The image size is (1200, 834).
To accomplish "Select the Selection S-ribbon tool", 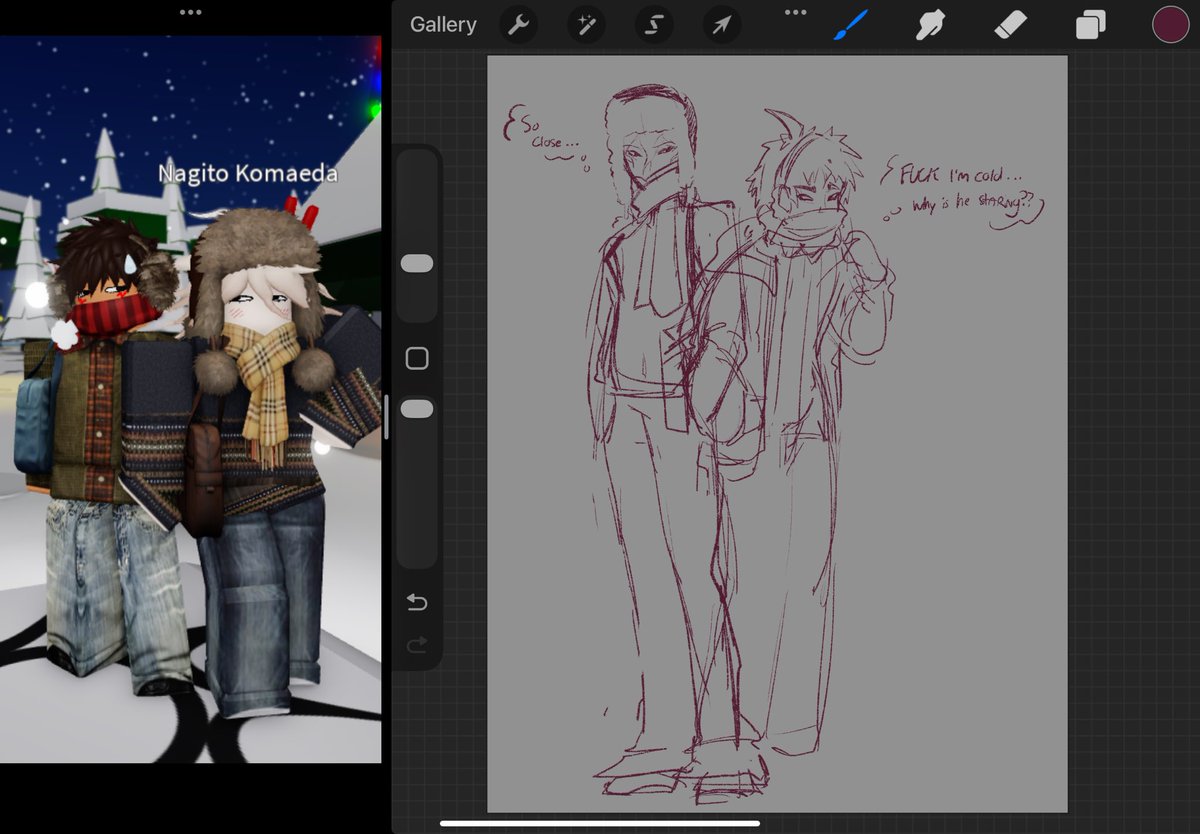I will [x=654, y=25].
